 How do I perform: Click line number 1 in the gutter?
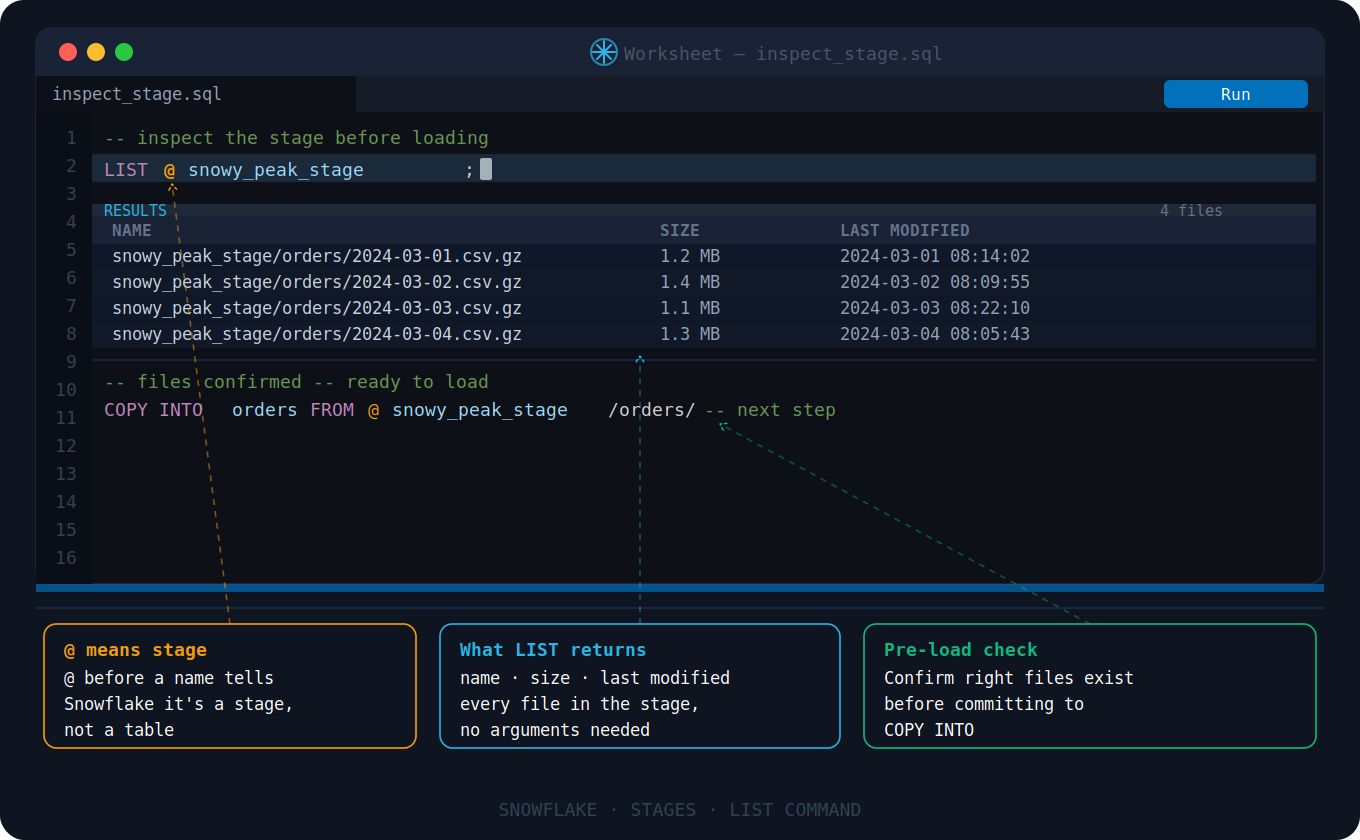pos(71,138)
